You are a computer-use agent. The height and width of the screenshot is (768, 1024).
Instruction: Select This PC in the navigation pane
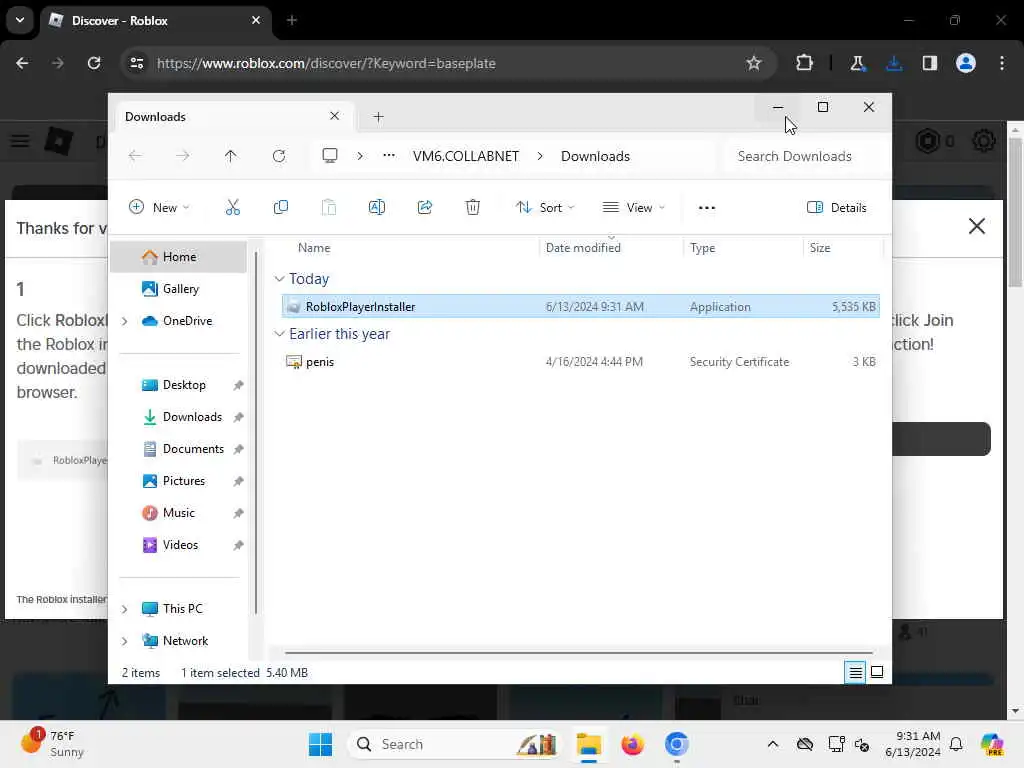pyautogui.click(x=182, y=609)
